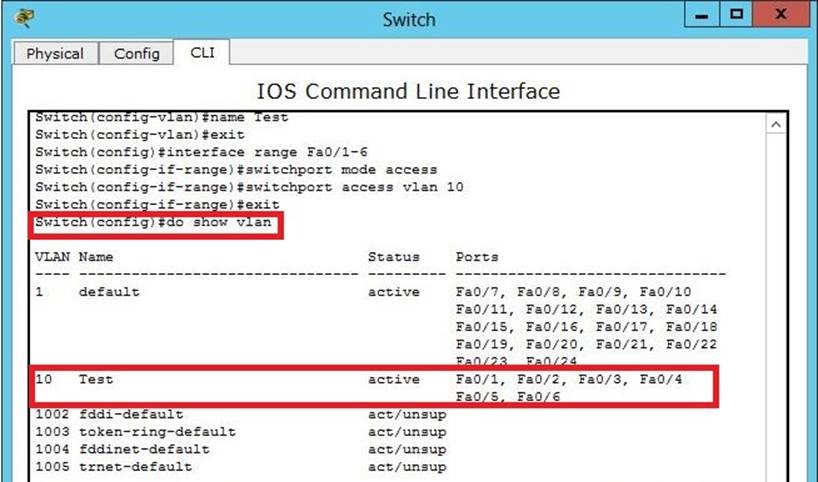Click the 'switchport access vlan 10' line
The width and height of the screenshot is (818, 482).
click(249, 187)
